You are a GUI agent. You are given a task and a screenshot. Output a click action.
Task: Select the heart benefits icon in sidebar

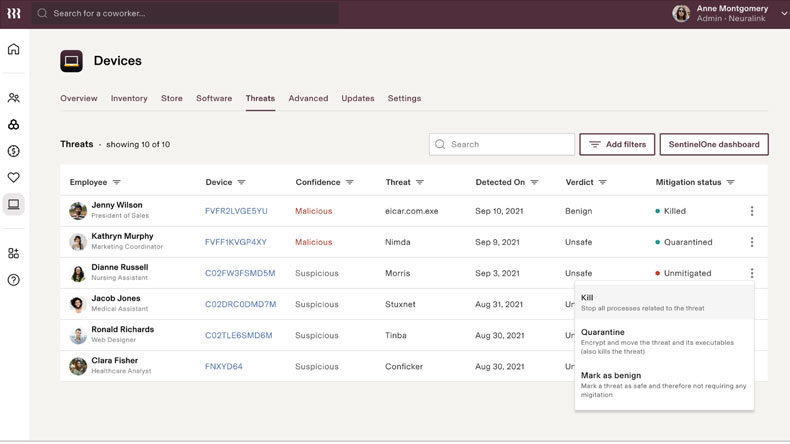click(14, 178)
